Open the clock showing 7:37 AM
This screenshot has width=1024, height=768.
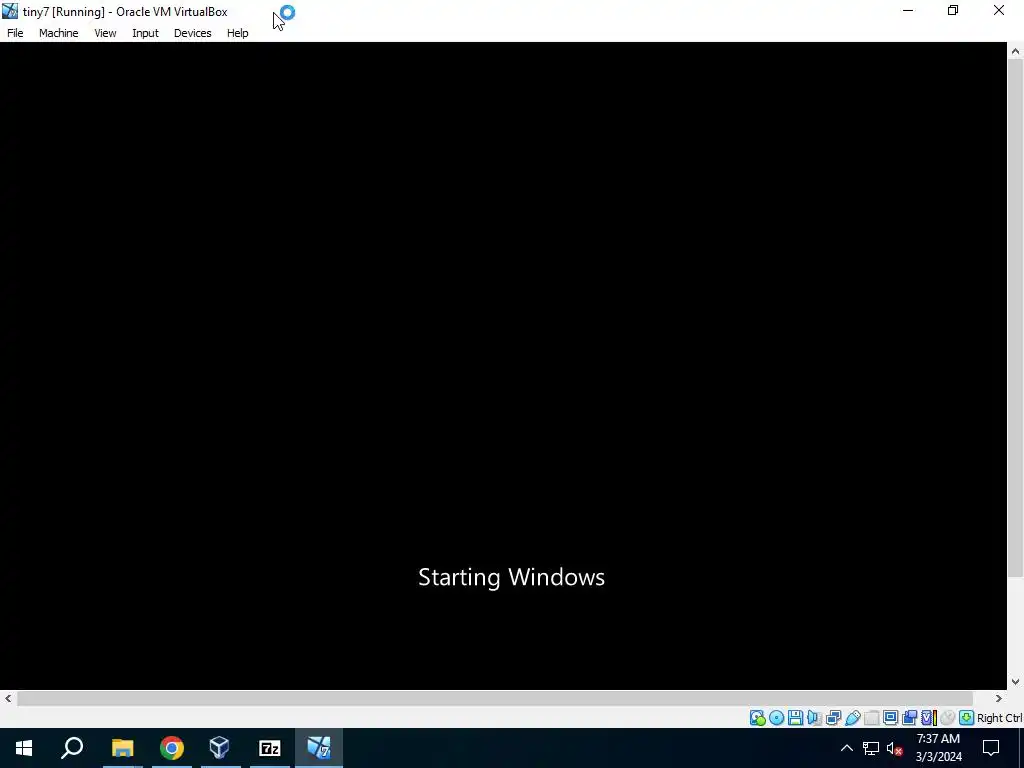938,748
